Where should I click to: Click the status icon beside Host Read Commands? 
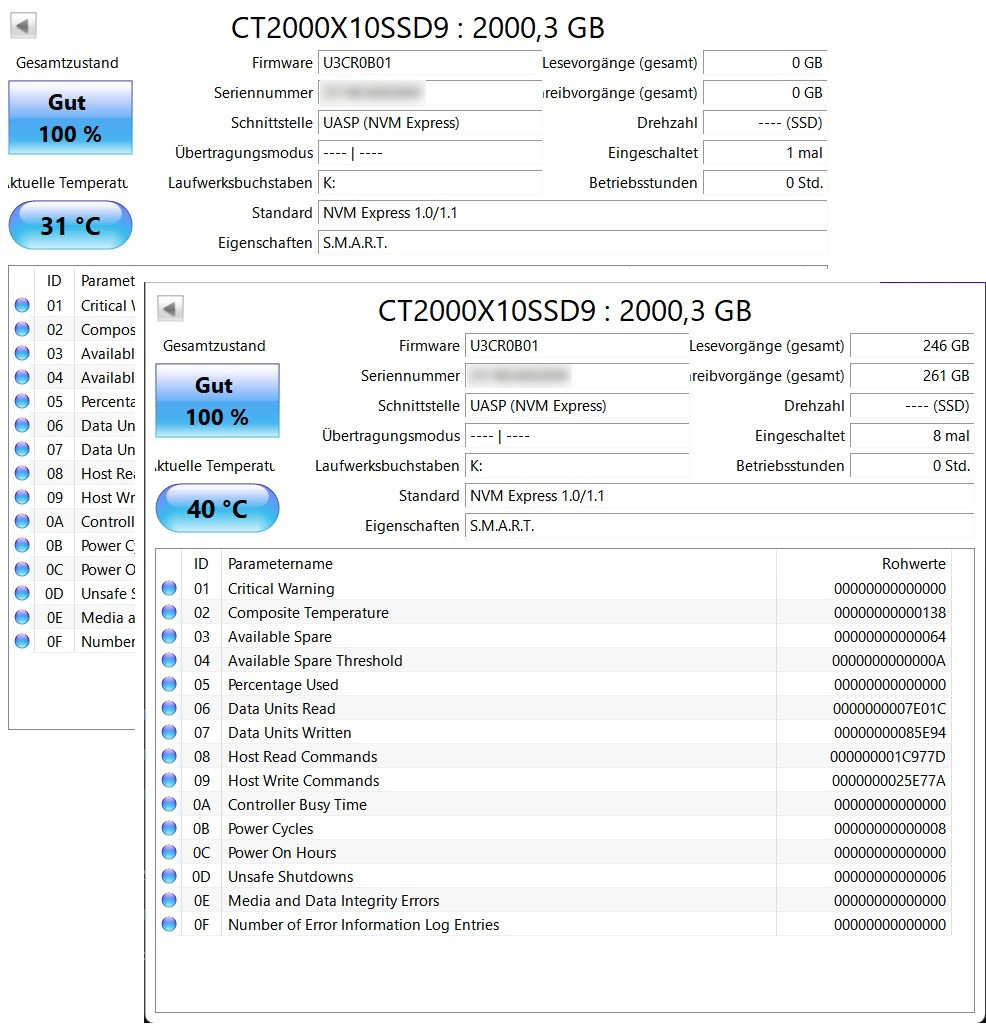click(169, 757)
